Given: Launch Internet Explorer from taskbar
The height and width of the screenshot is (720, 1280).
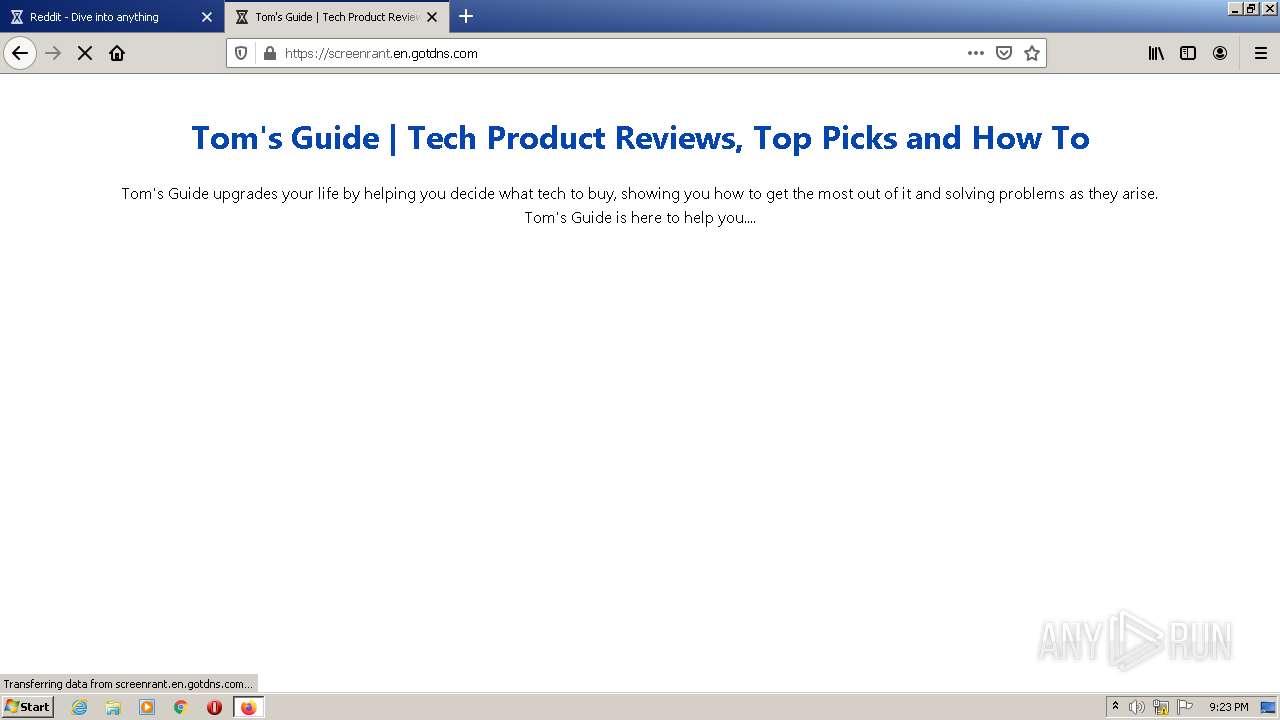Looking at the screenshot, I should pos(80,707).
